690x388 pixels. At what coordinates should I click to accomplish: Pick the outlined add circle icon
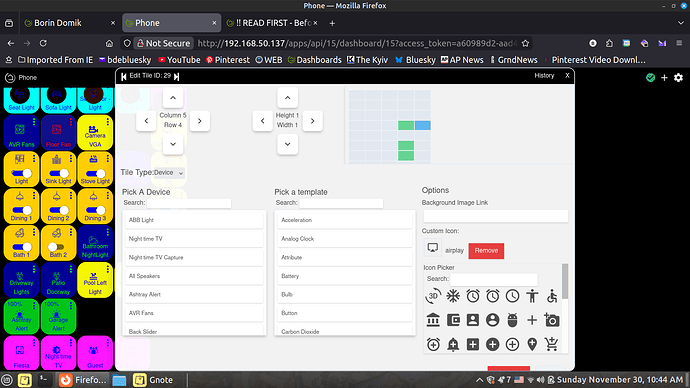512,344
